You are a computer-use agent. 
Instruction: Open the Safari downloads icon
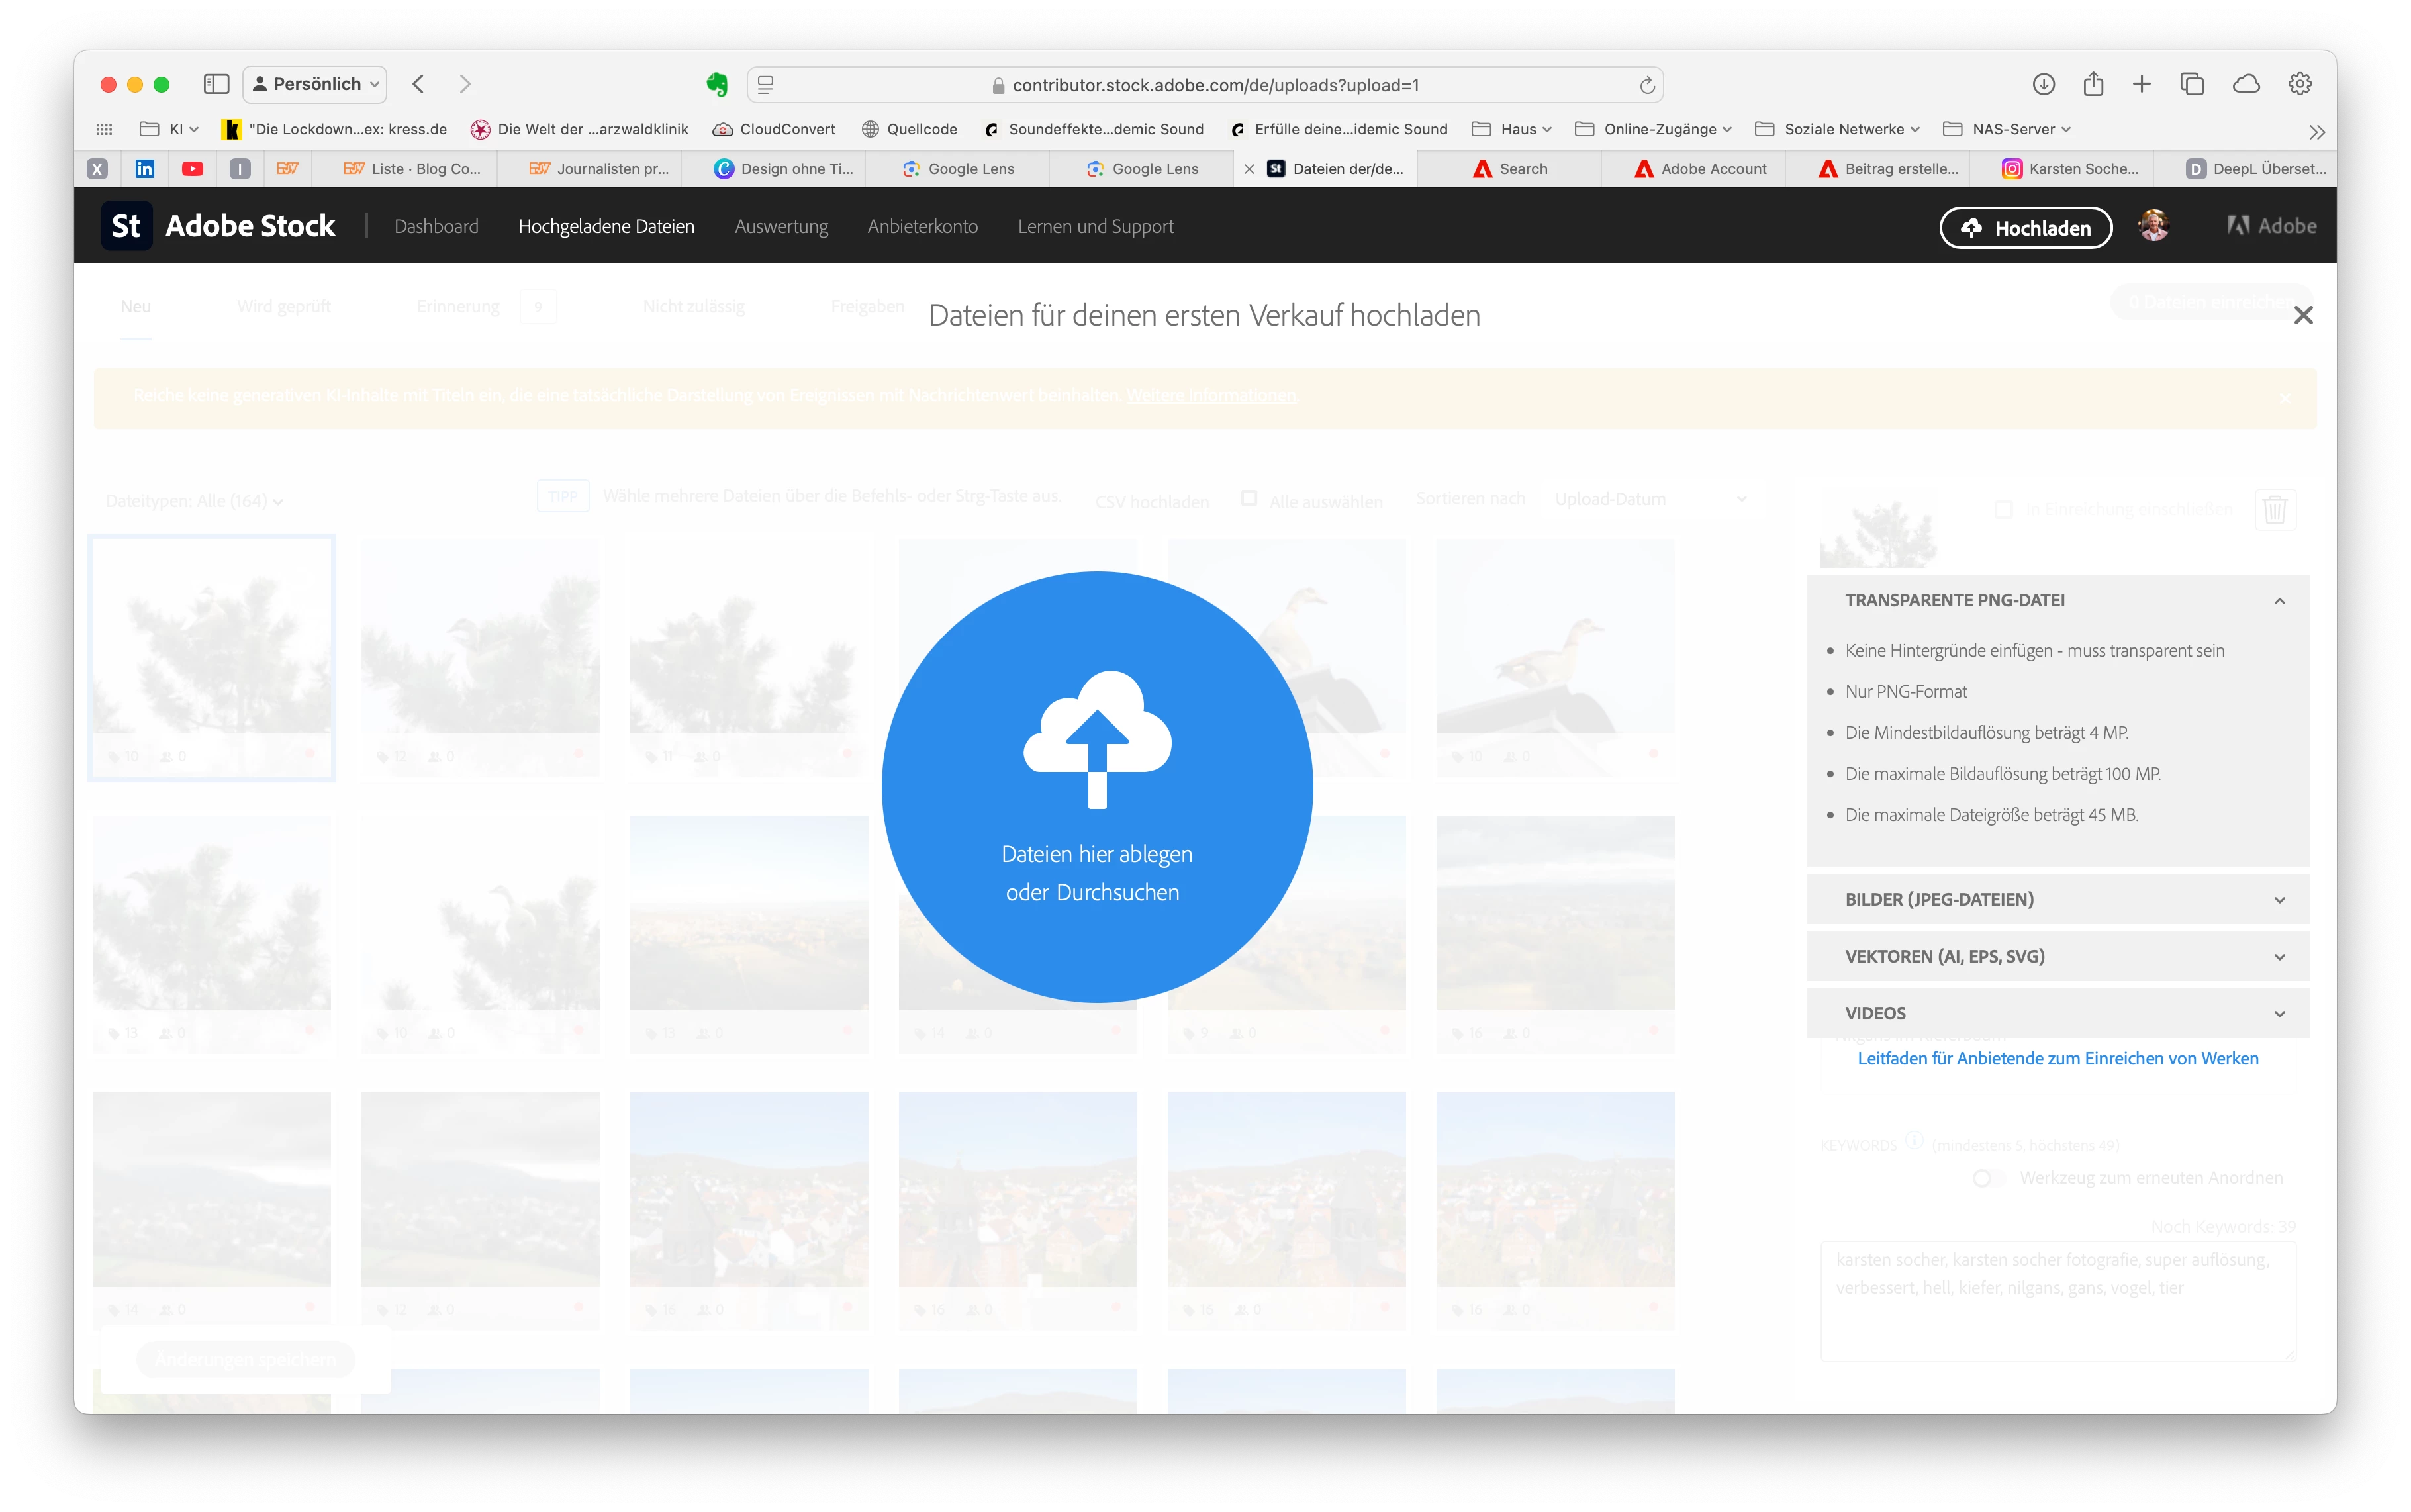[2043, 84]
